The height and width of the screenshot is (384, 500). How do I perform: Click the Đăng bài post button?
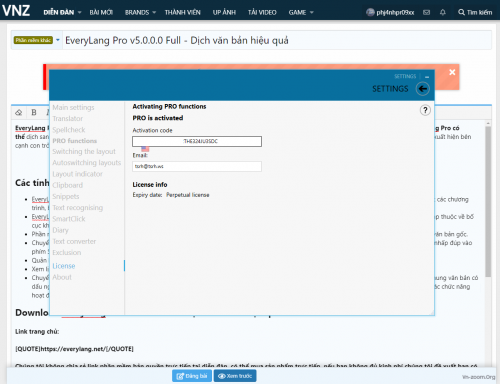coord(192,376)
